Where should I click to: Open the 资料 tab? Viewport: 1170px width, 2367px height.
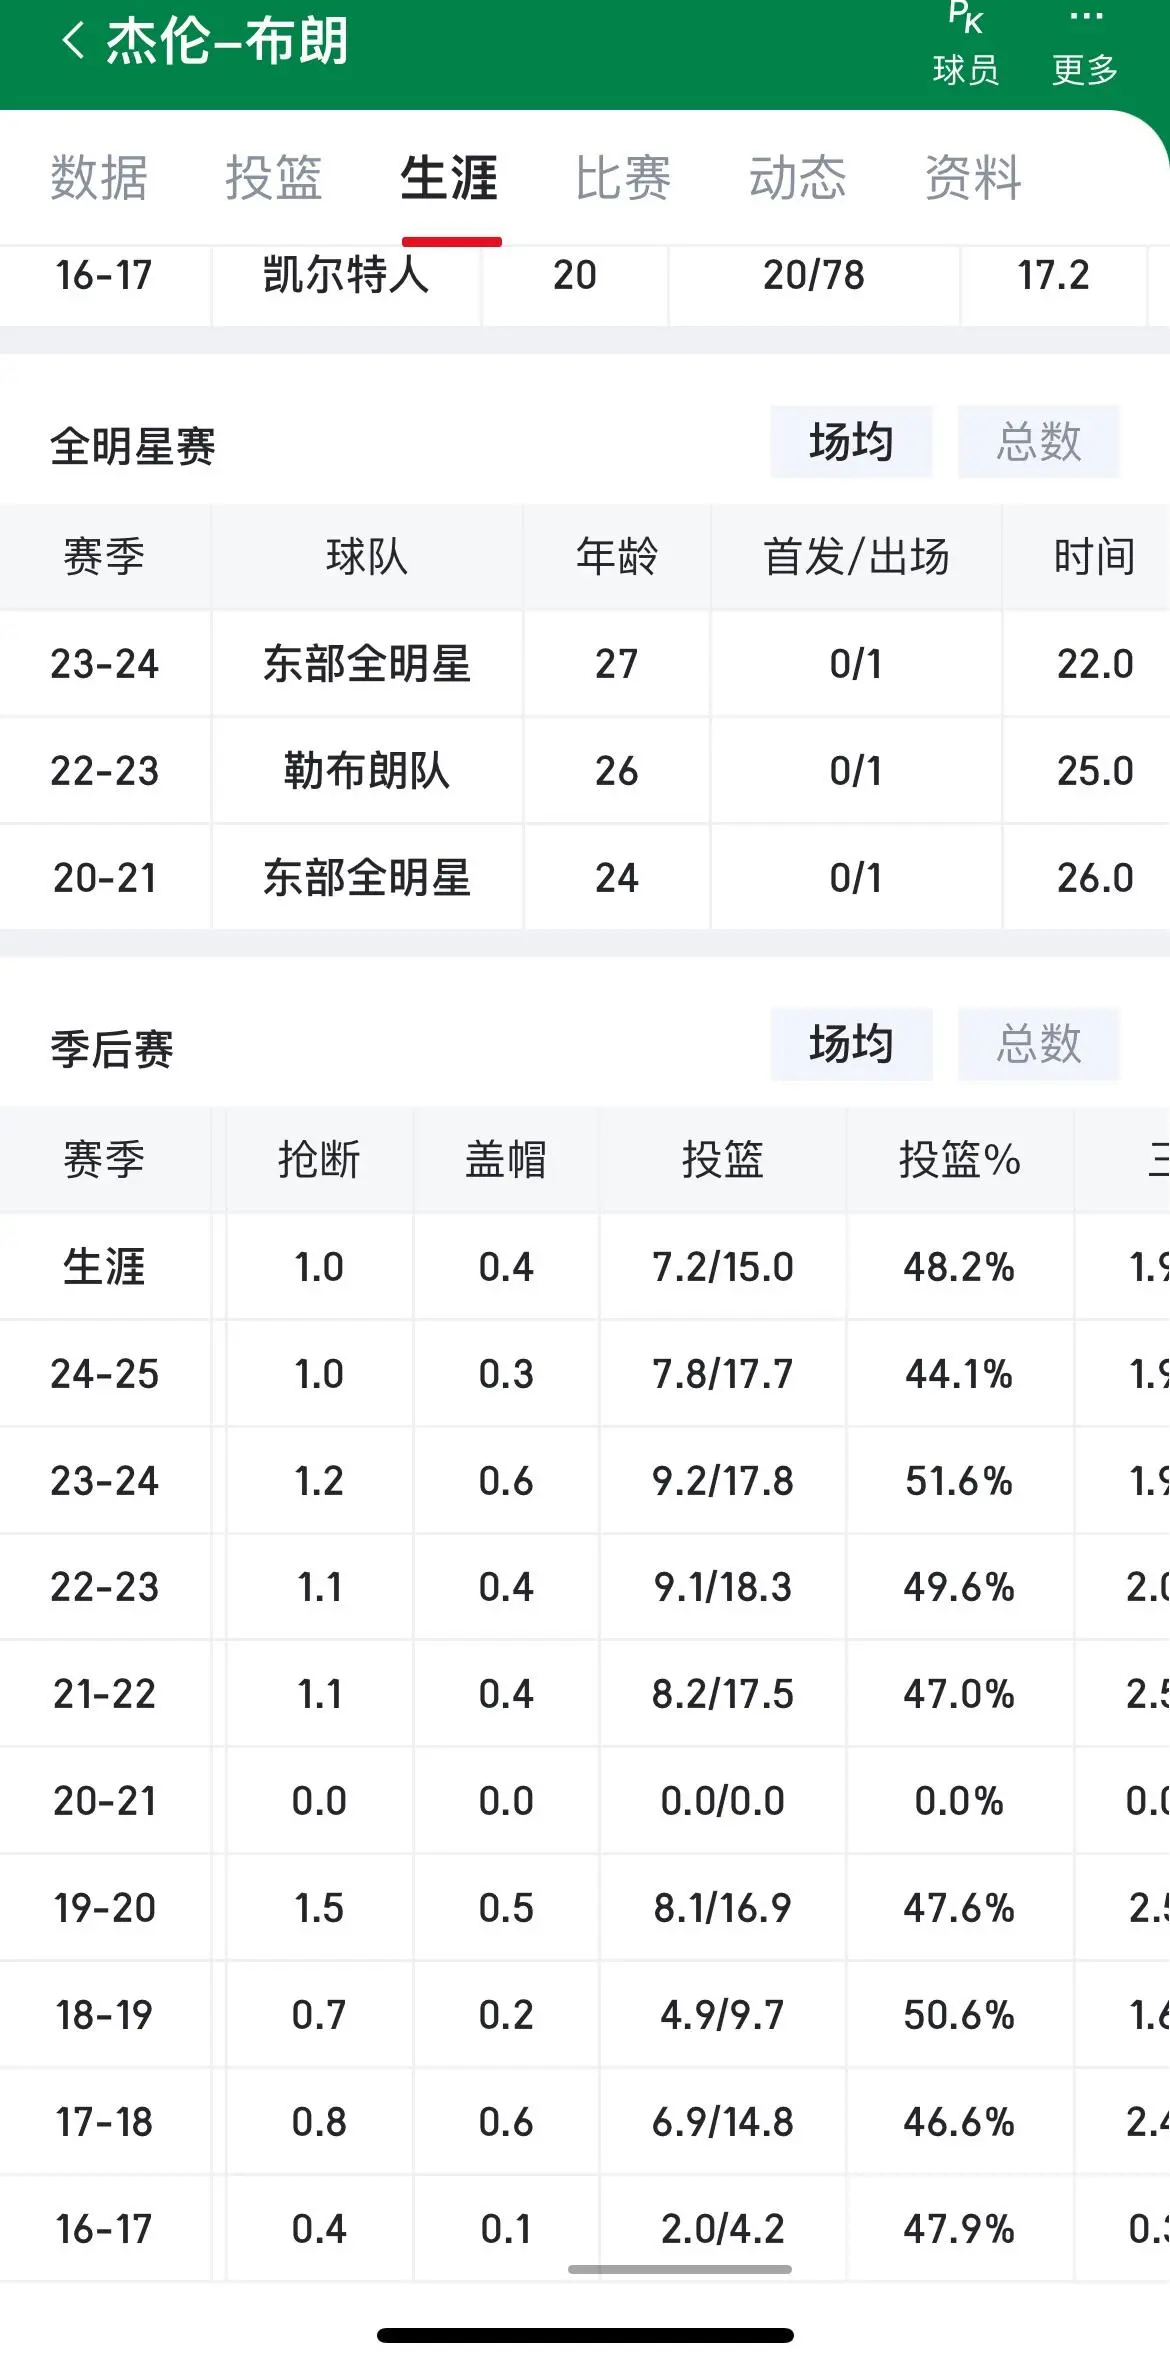pyautogui.click(x=972, y=179)
